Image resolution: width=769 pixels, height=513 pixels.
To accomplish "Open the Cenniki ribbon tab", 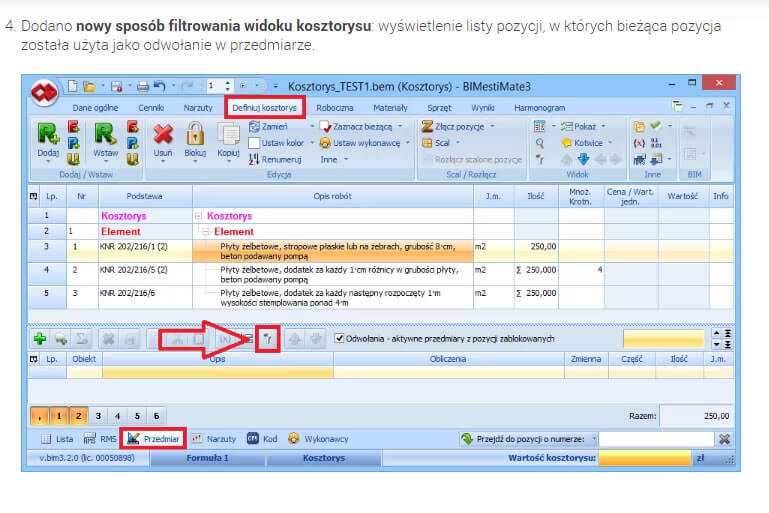I will pyautogui.click(x=151, y=107).
